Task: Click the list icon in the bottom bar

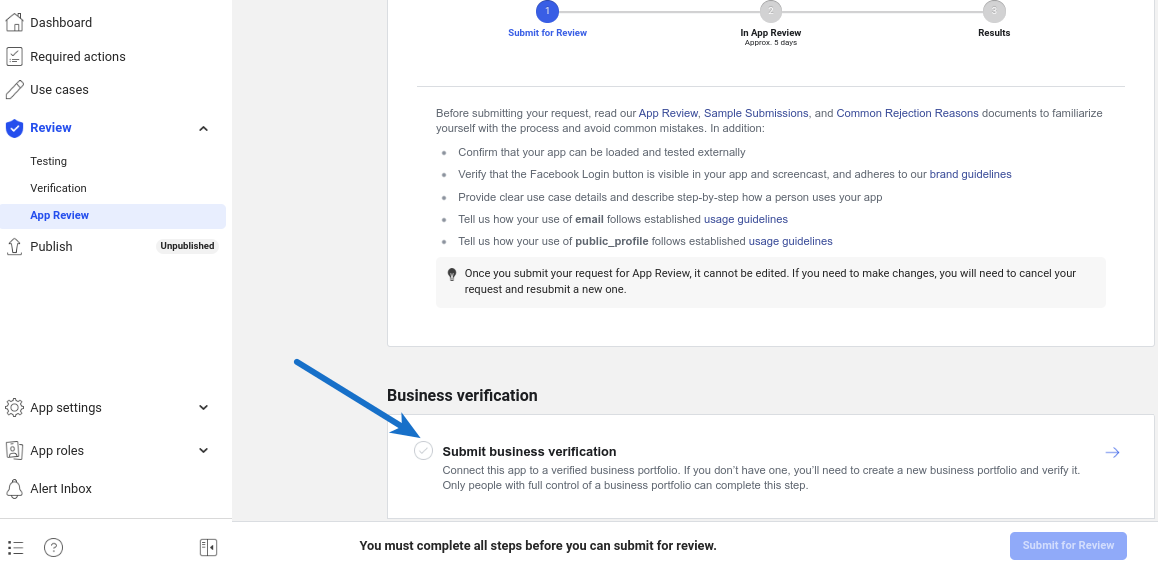Action: [x=16, y=547]
